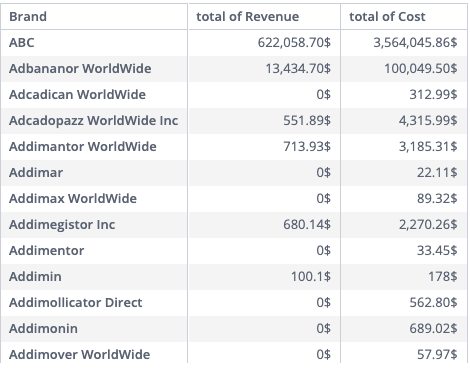The image size is (470, 369).
Task: Select ABC revenue value 622,058.70$
Action: click(294, 42)
